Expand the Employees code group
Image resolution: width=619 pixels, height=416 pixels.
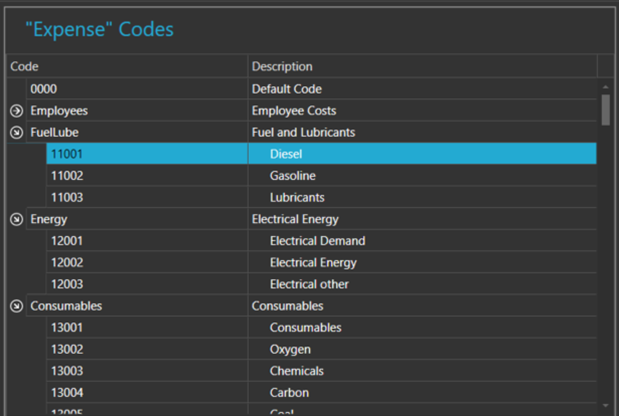coord(16,110)
